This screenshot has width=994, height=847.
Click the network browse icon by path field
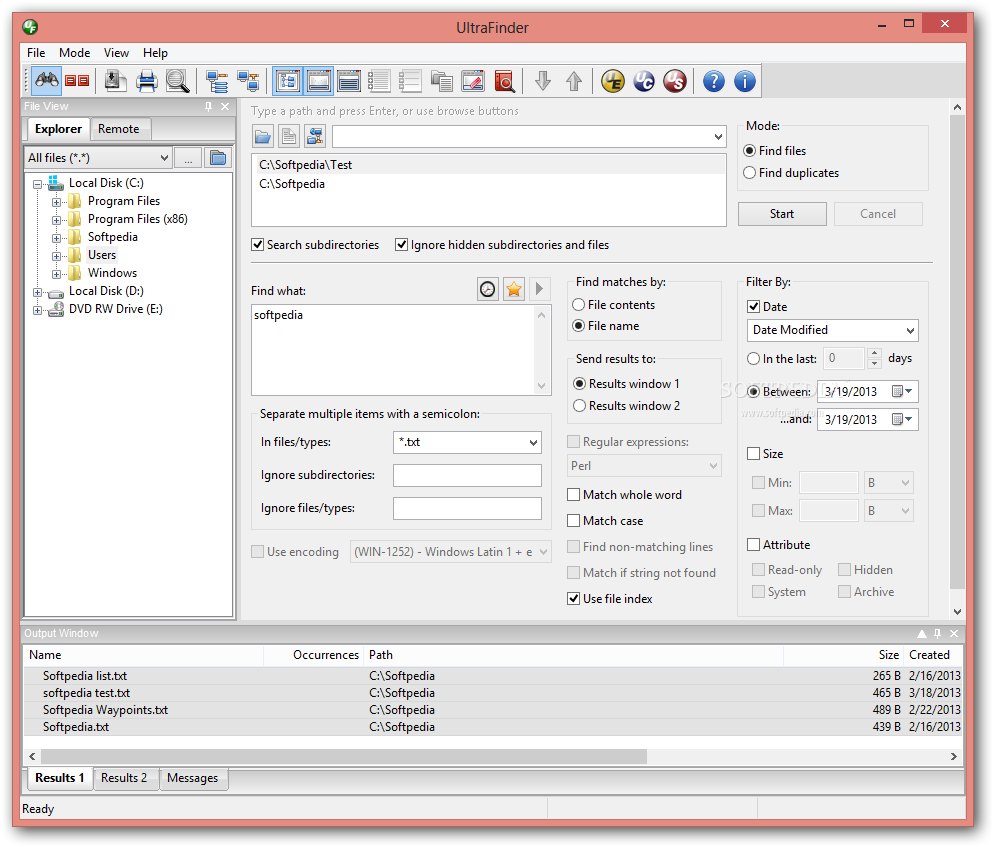(315, 136)
